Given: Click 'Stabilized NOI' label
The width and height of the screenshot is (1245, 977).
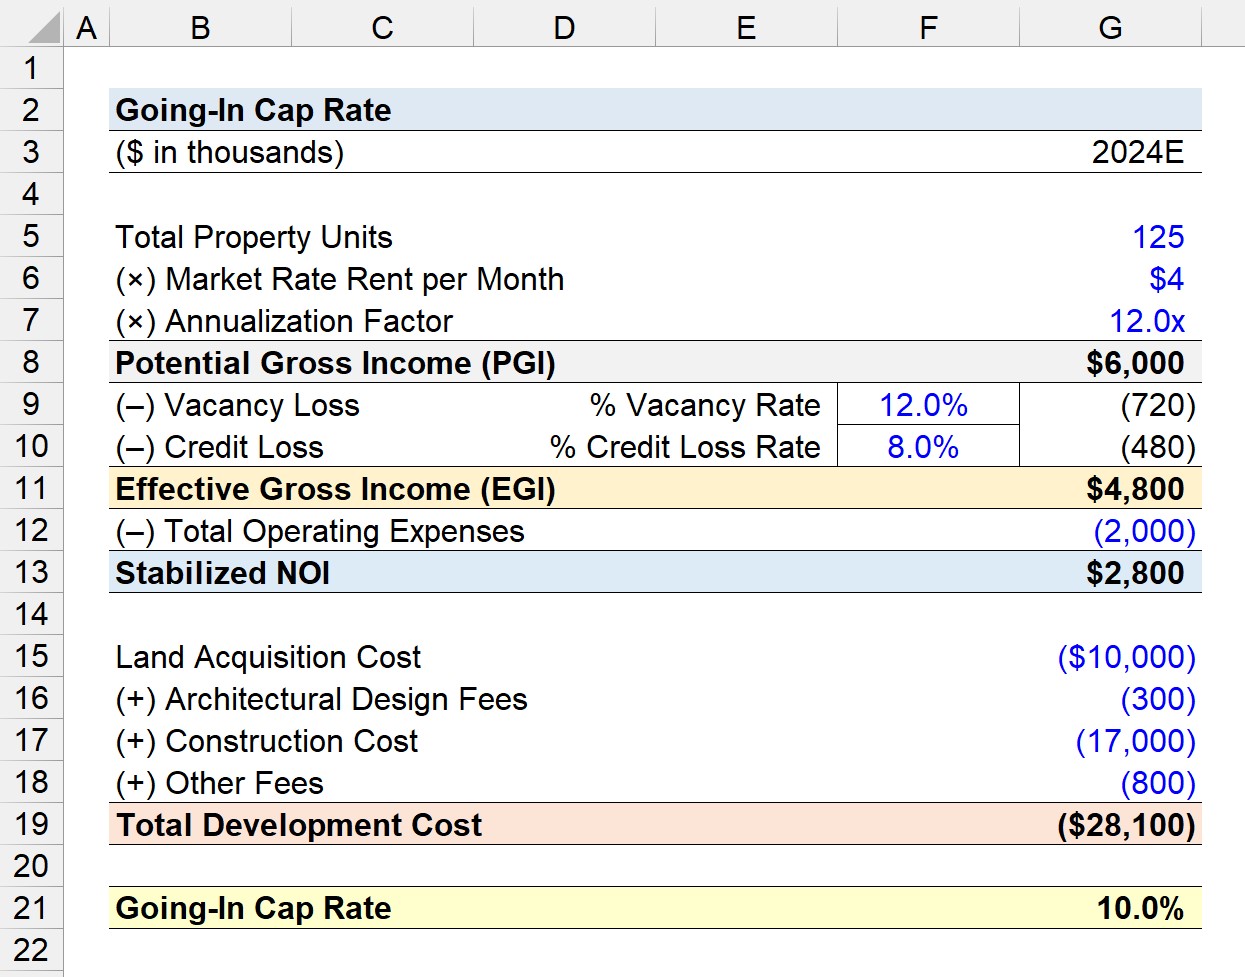Looking at the screenshot, I should pos(223,573).
